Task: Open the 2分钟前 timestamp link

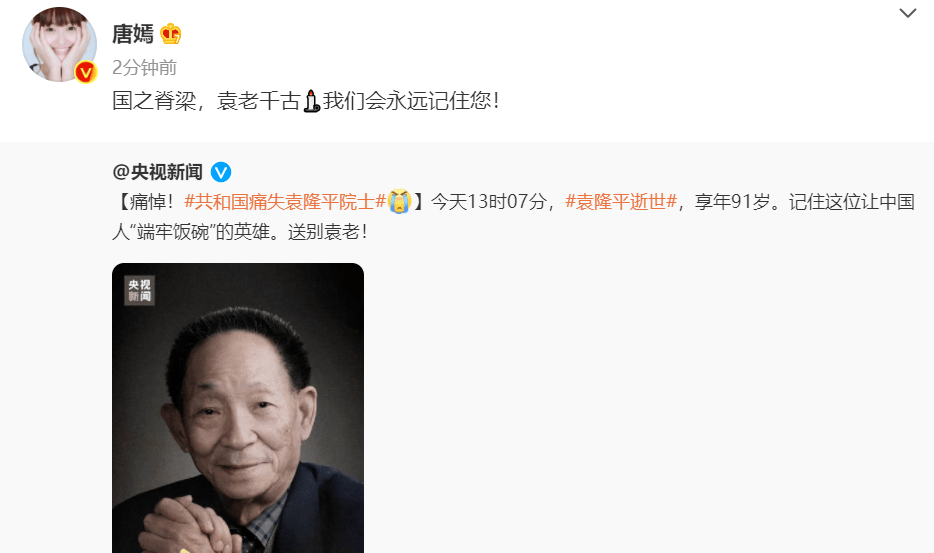Action: point(145,67)
